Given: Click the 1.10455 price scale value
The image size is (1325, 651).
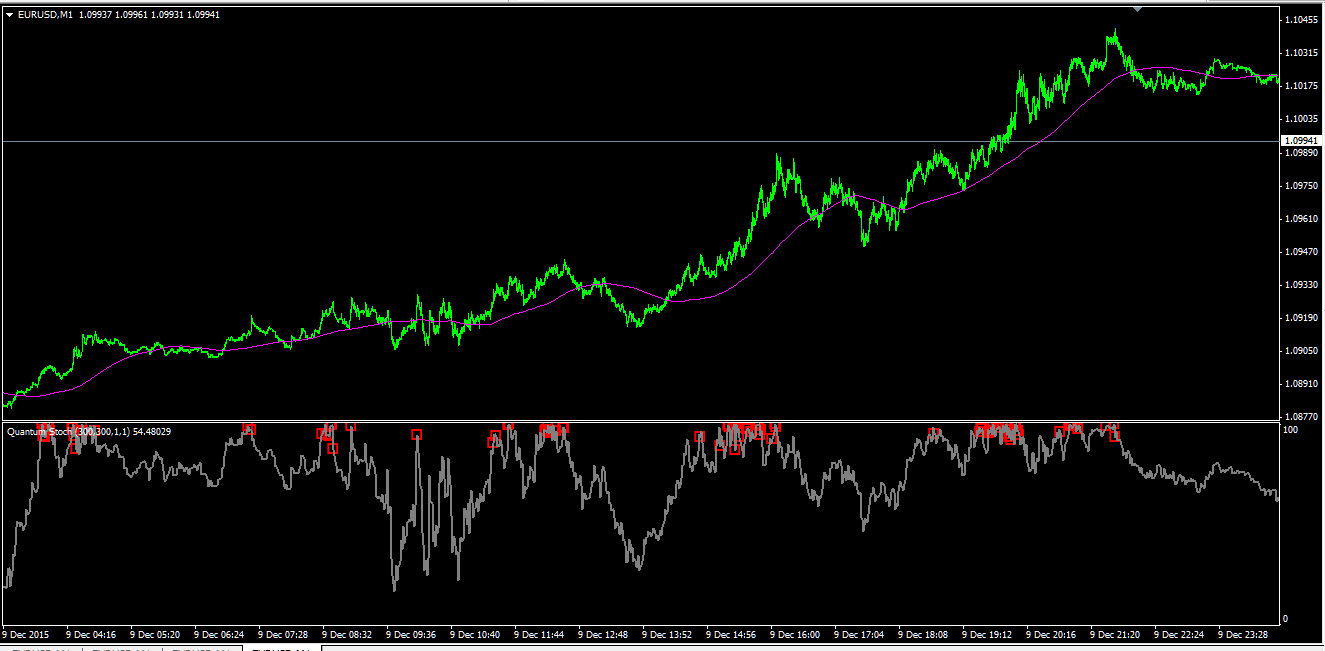Looking at the screenshot, I should 1303,20.
